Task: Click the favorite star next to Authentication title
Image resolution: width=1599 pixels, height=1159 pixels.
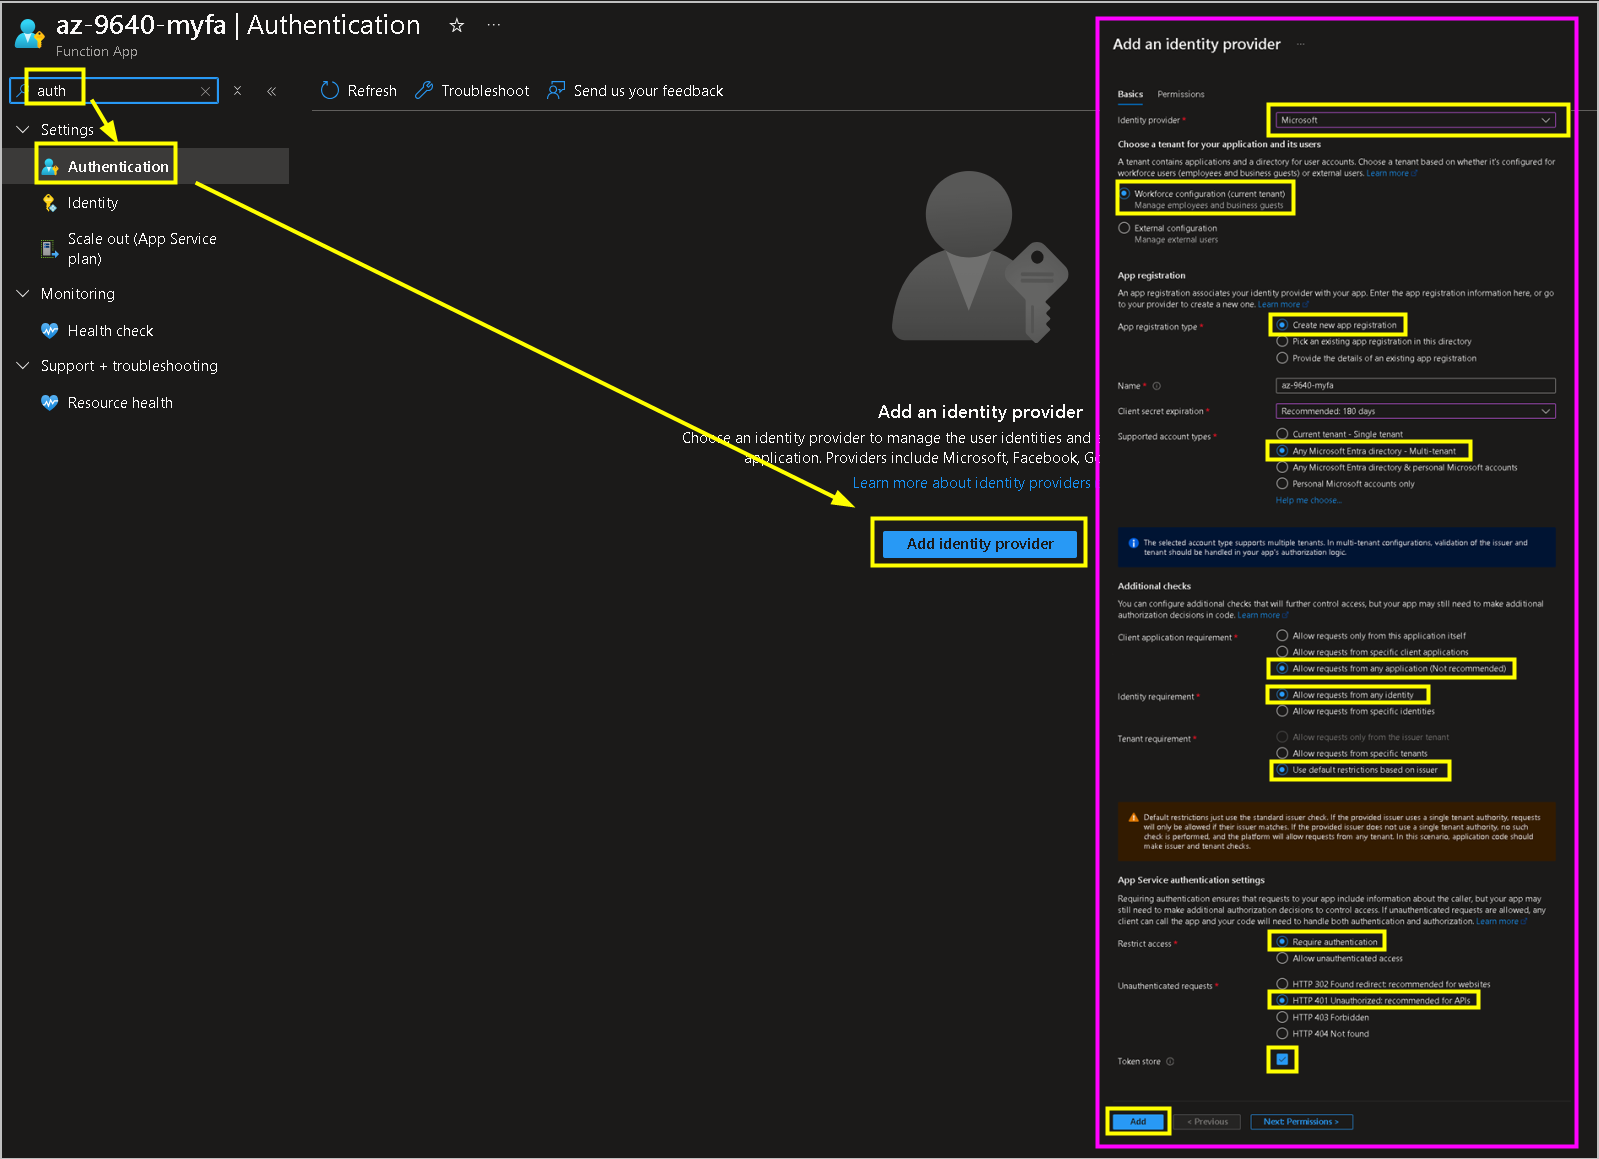Action: click(457, 26)
